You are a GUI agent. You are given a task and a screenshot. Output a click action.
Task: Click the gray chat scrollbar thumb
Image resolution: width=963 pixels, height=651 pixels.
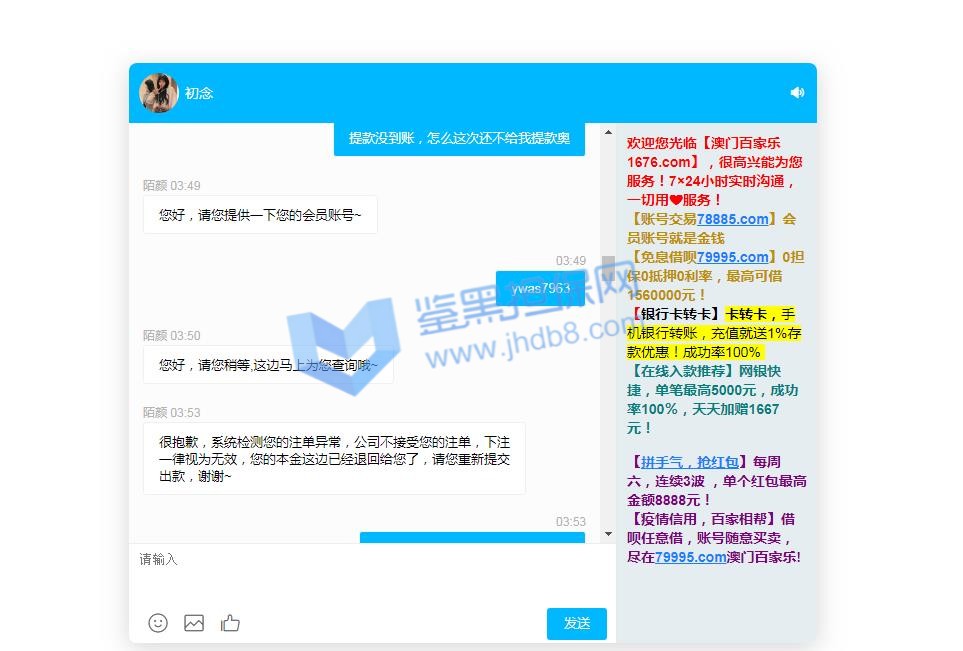click(x=608, y=268)
